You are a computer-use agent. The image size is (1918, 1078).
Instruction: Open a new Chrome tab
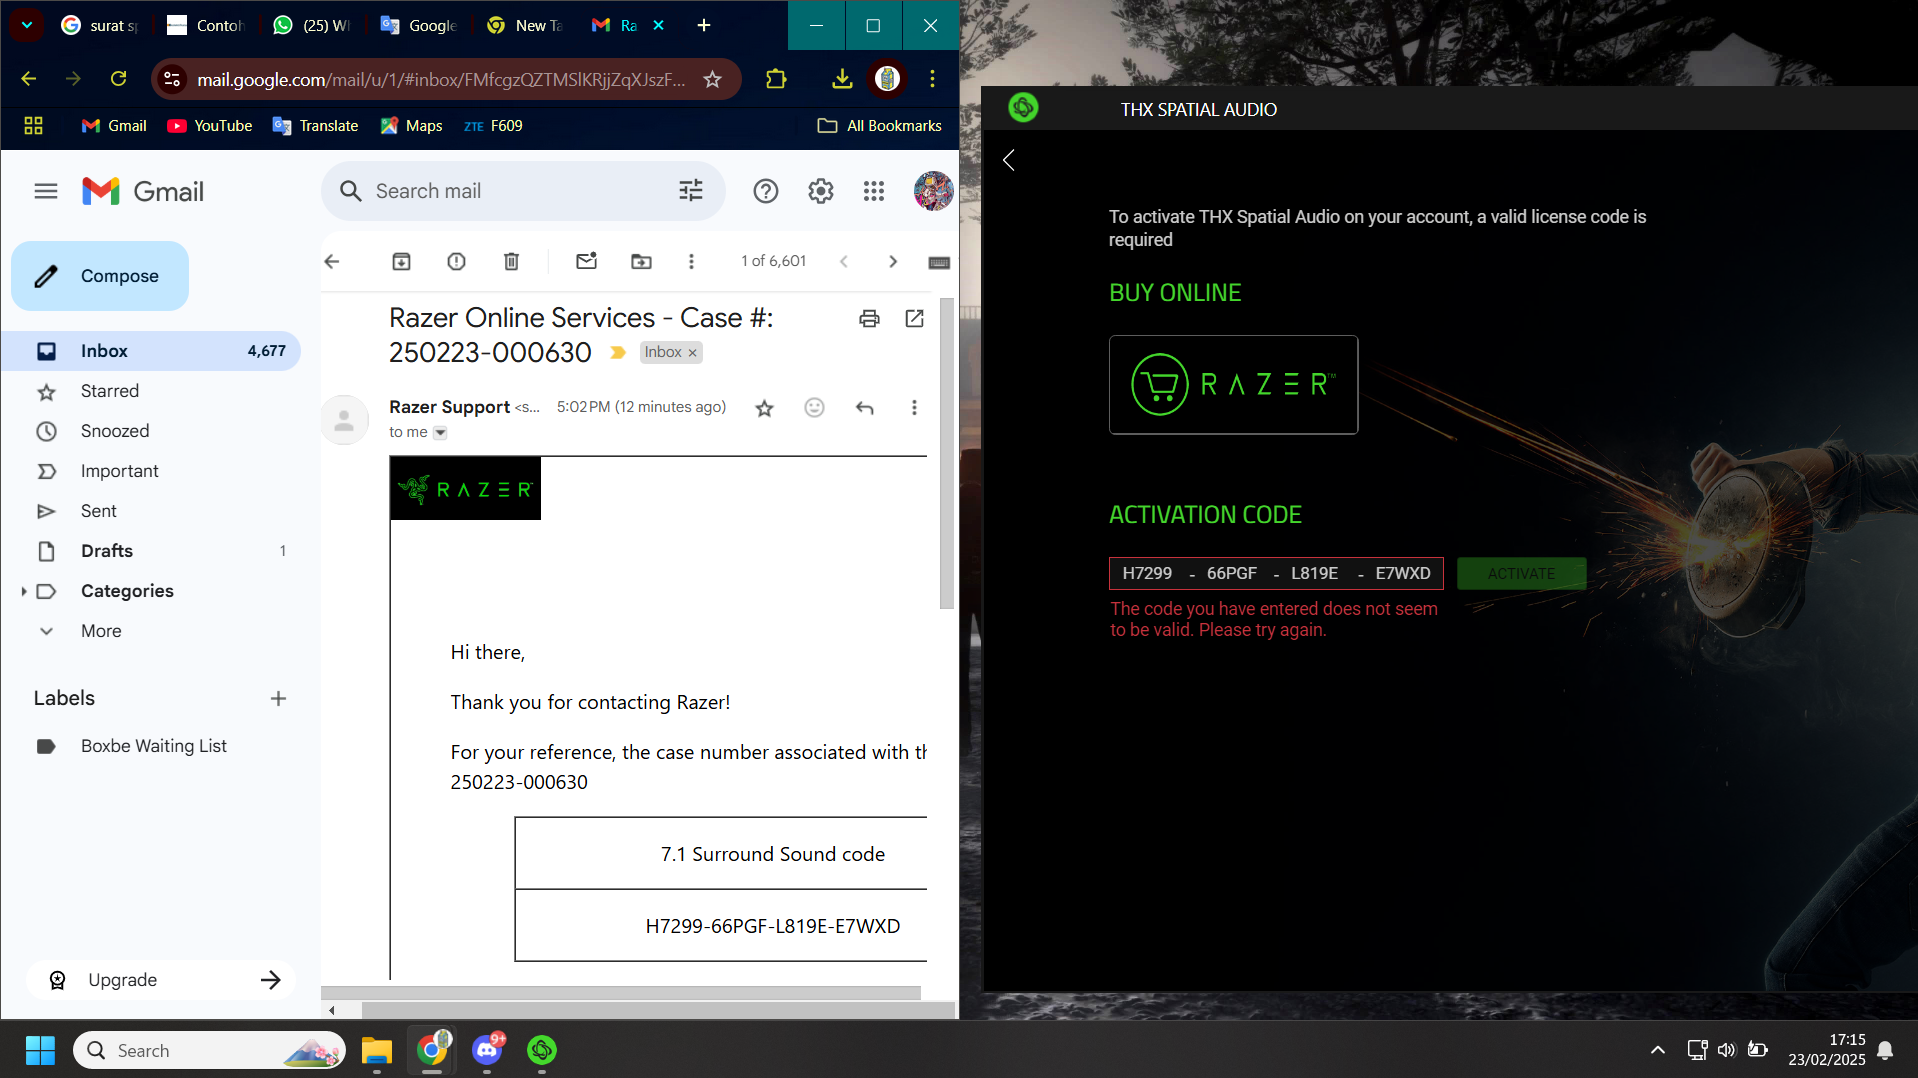click(704, 25)
